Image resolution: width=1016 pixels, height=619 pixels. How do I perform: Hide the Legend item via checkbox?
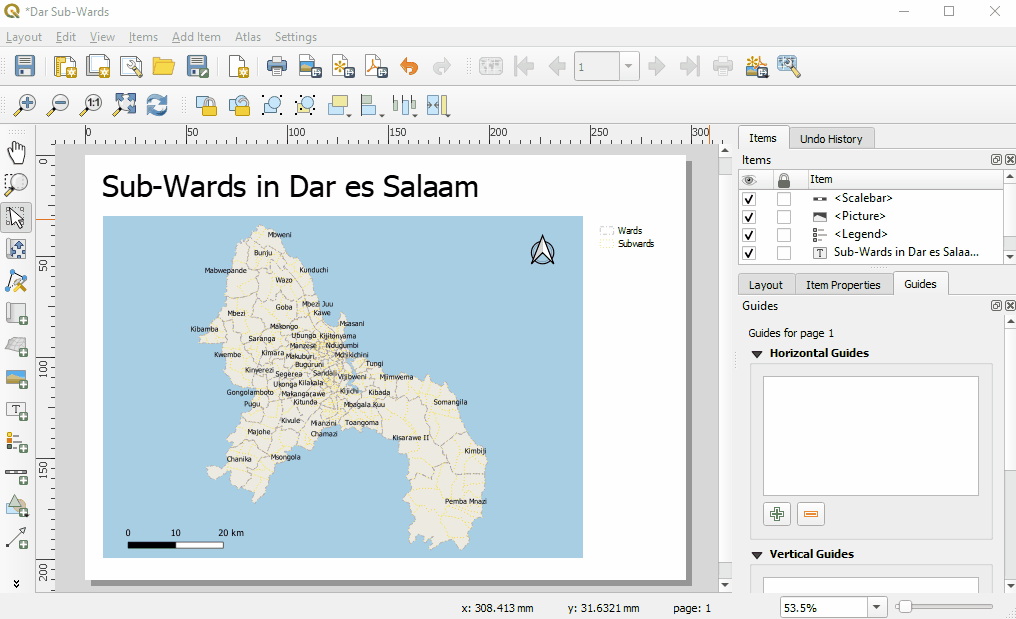749,234
